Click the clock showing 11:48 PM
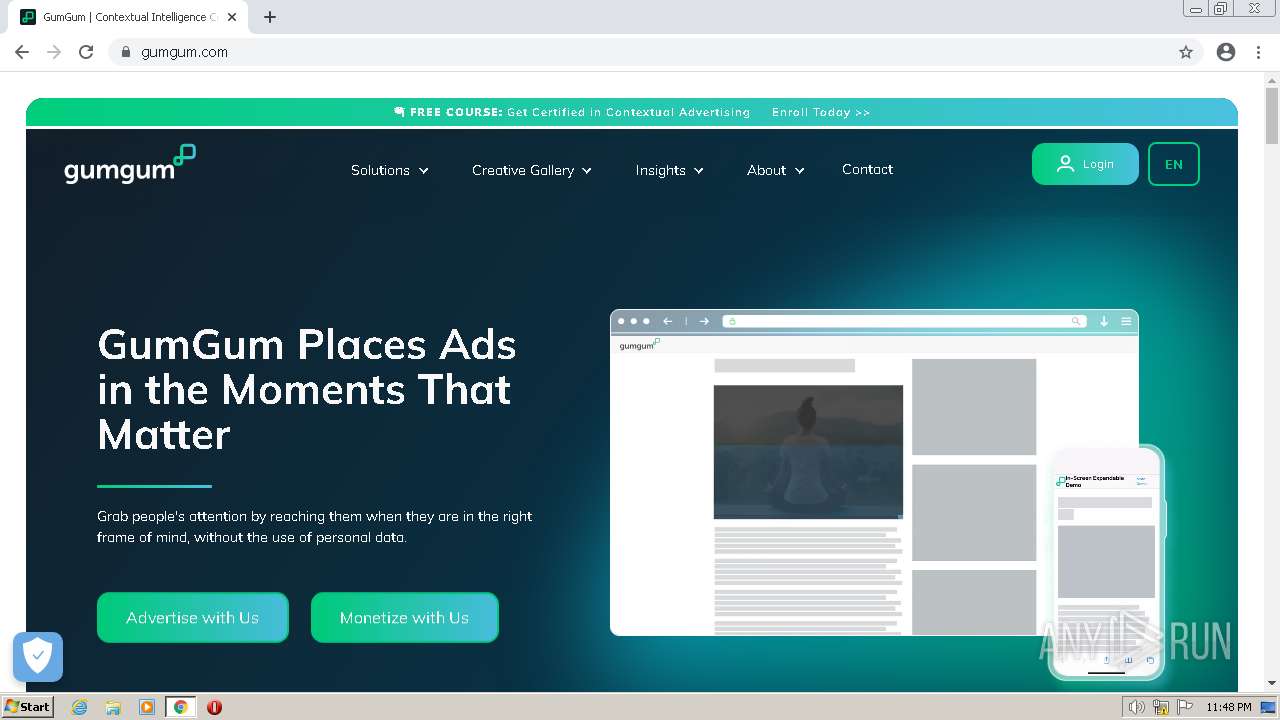 coord(1229,707)
